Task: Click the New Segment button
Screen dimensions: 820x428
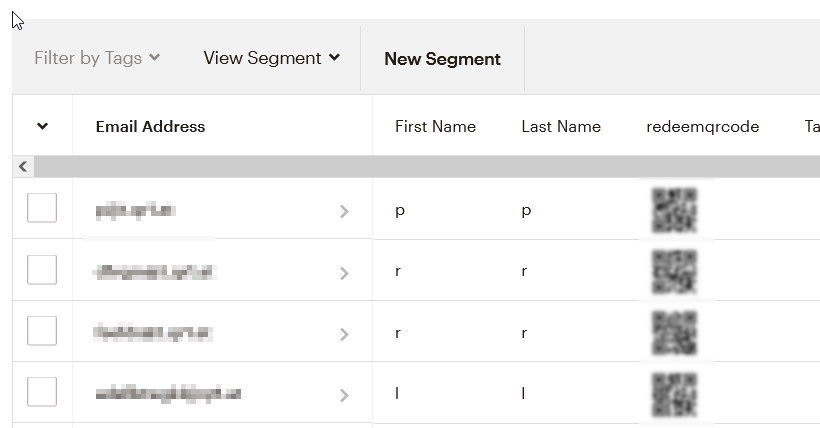Action: [442, 59]
